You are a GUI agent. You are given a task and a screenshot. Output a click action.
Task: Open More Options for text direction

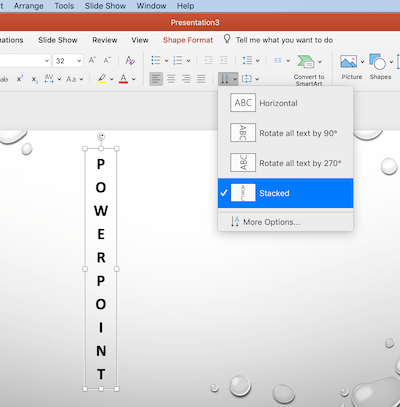click(x=285, y=222)
